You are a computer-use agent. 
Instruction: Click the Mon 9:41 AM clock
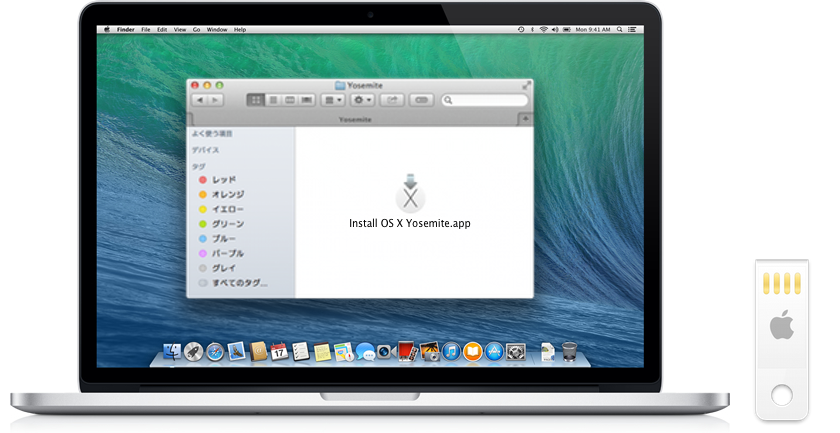click(593, 30)
